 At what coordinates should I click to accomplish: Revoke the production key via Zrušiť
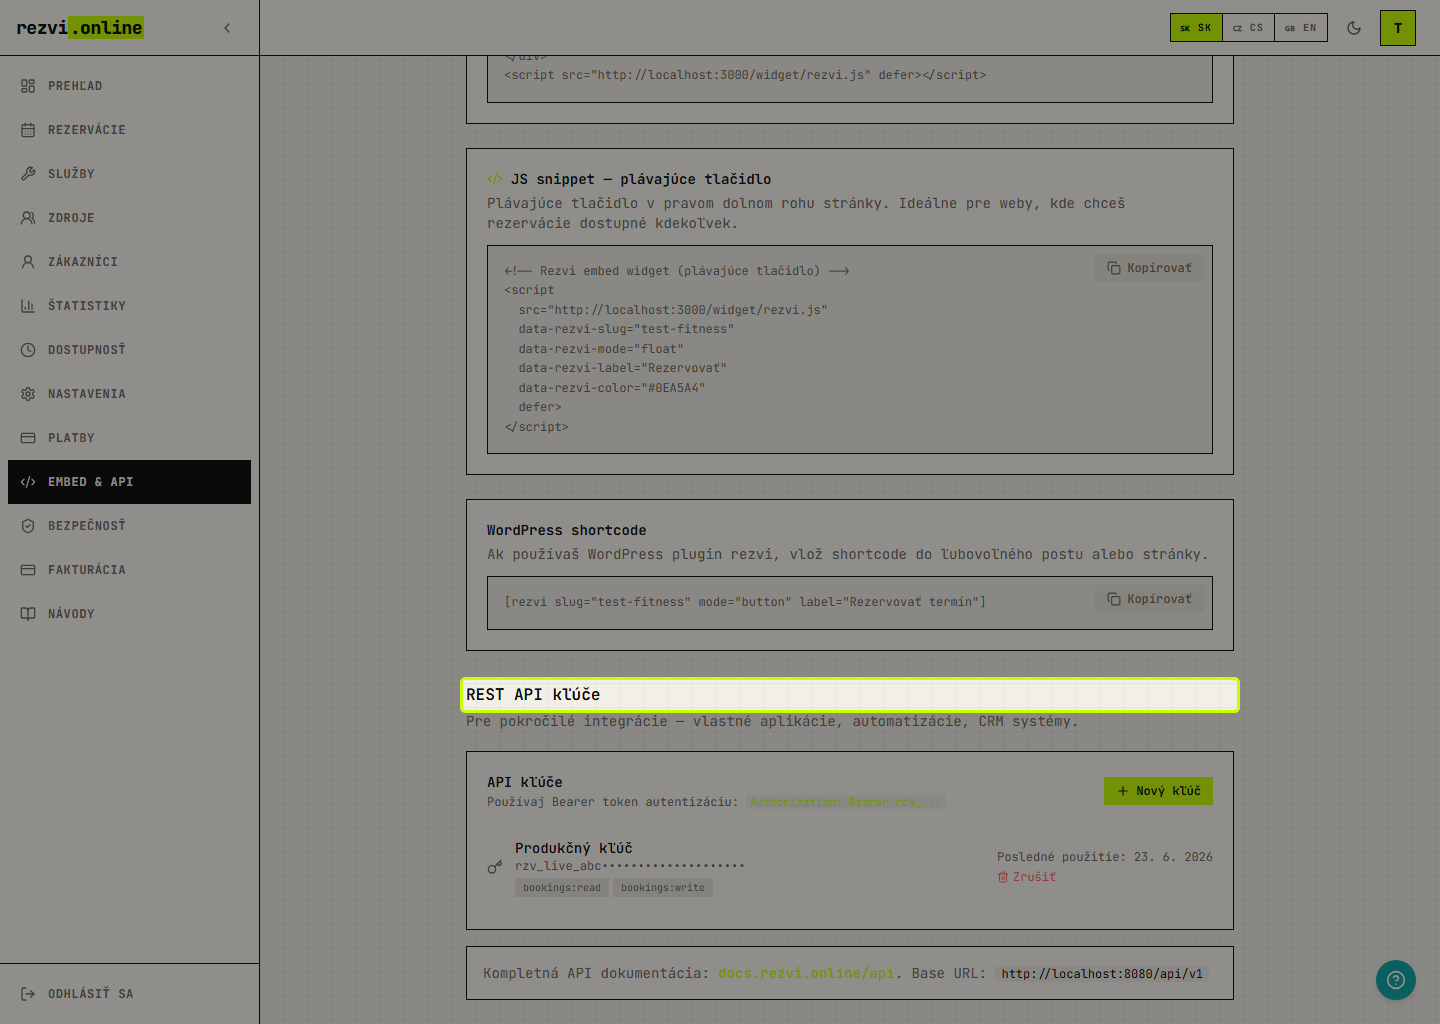pyautogui.click(x=1027, y=877)
